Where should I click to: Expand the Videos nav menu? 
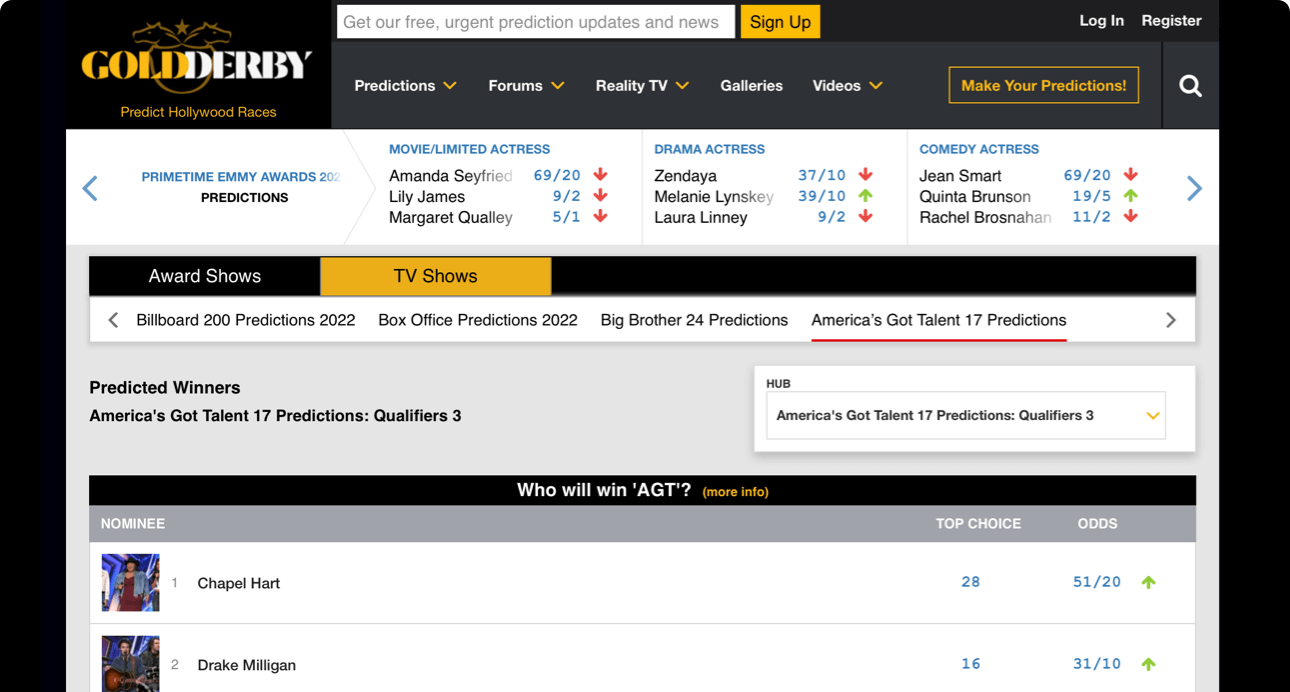coord(847,86)
